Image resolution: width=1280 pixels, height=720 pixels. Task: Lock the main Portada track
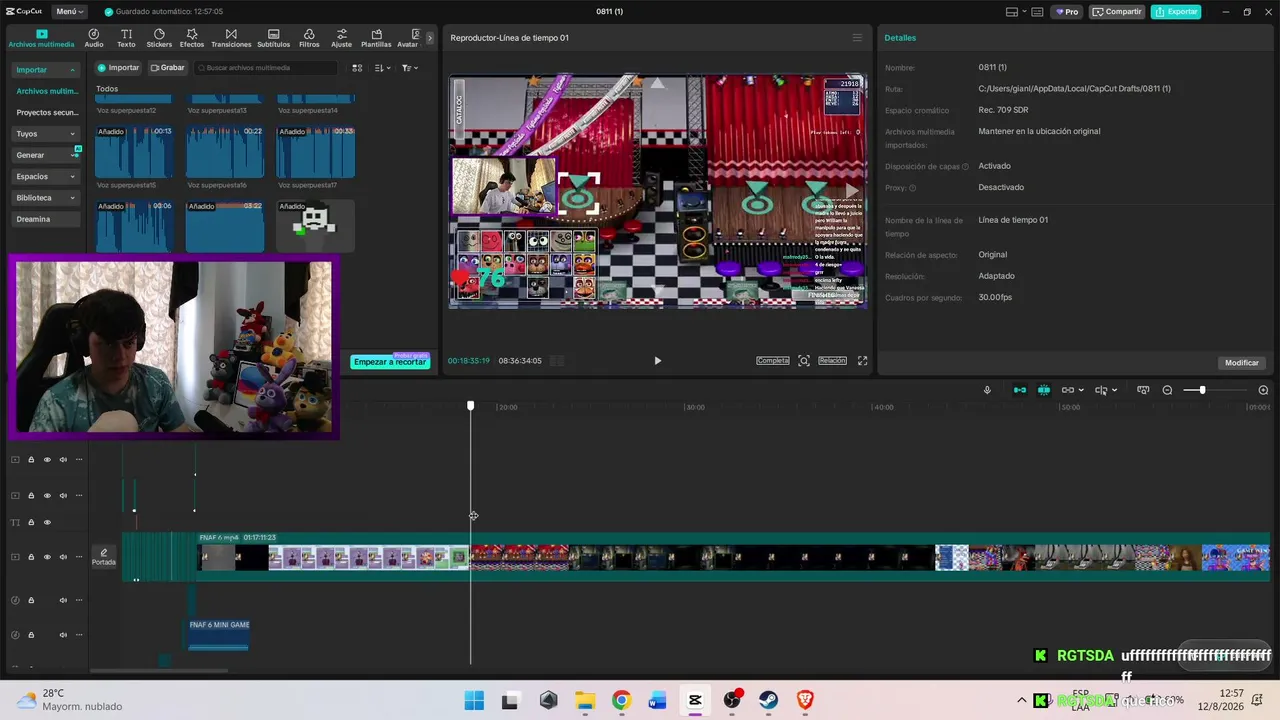[31, 557]
